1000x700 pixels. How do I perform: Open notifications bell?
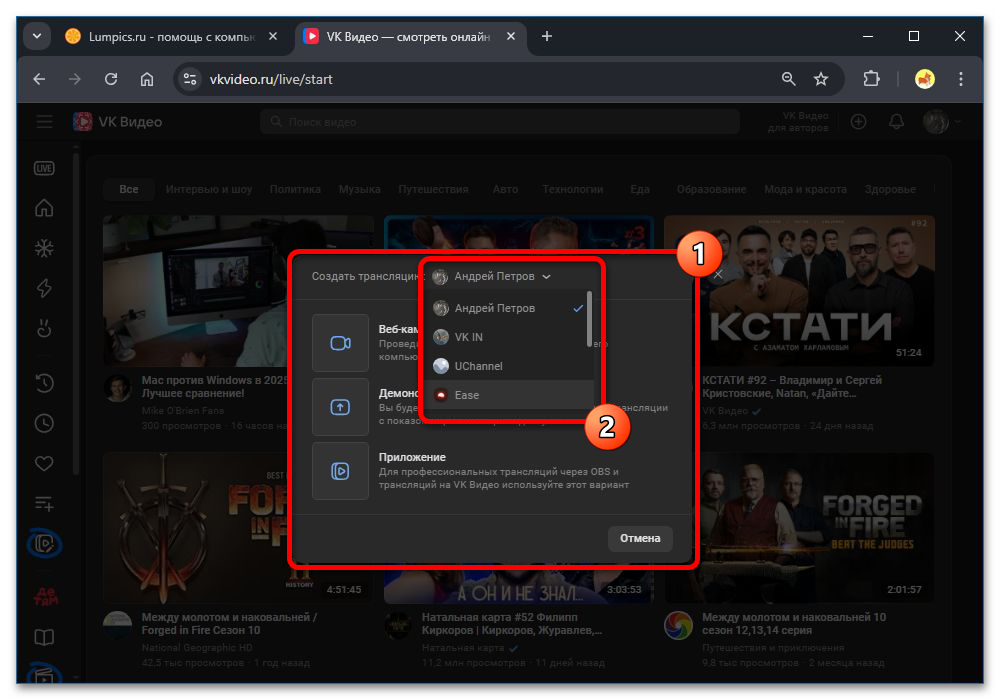[x=896, y=121]
